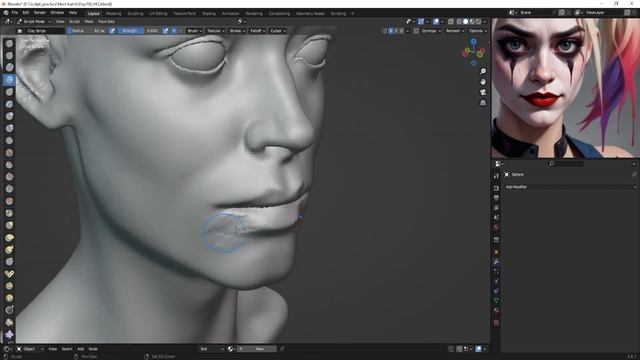This screenshot has height=360, width=640.
Task: Switch to the UV Editing workspace tab
Action: coord(158,13)
